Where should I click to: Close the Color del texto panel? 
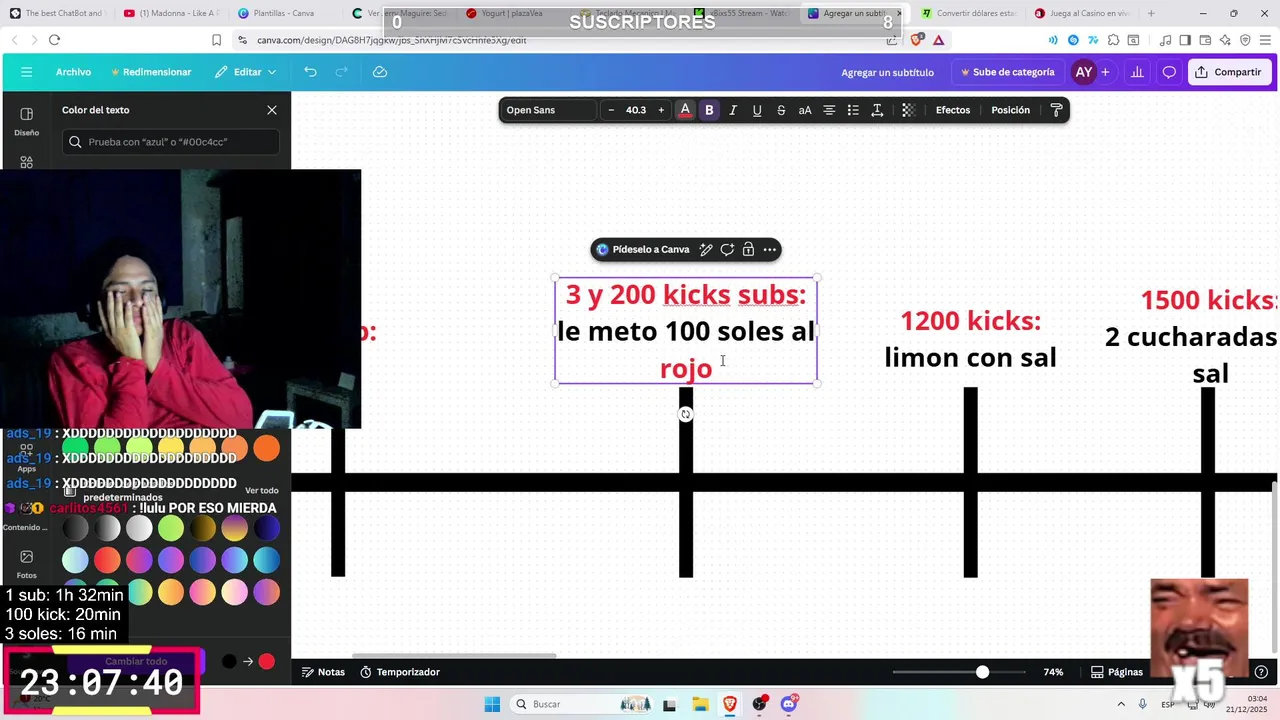[x=272, y=110]
